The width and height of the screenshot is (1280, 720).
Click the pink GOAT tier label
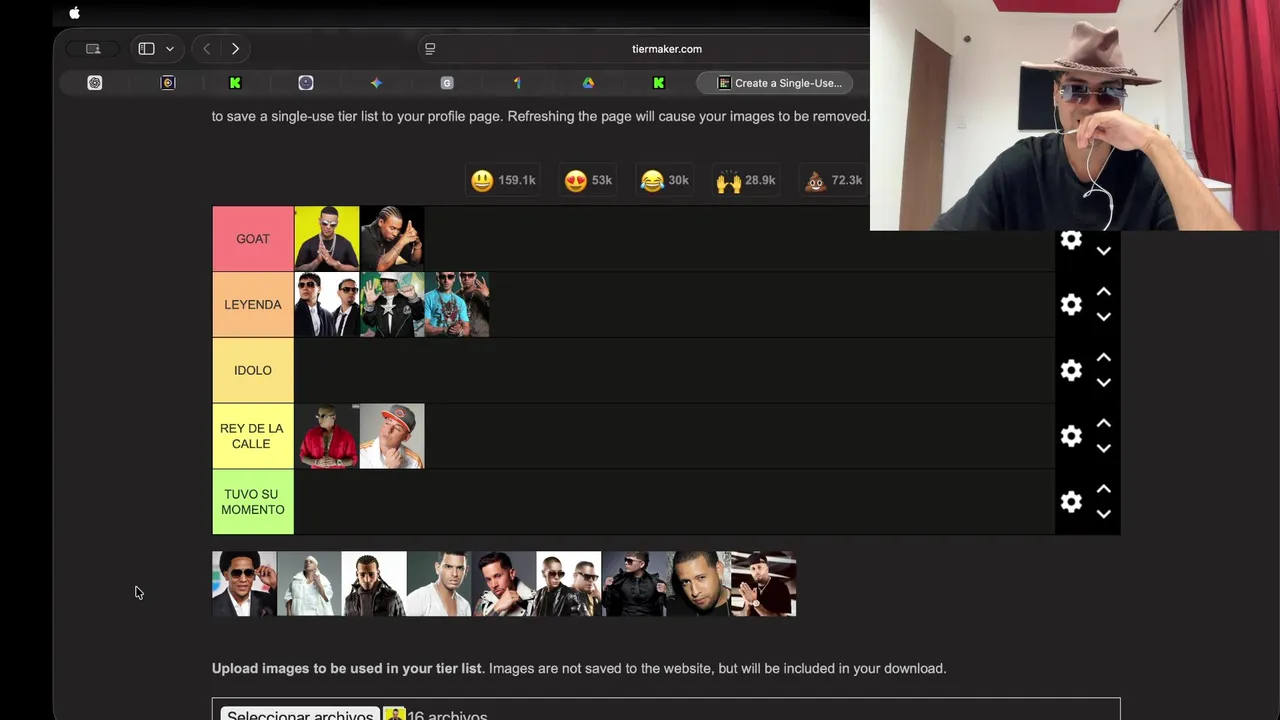[x=253, y=239]
